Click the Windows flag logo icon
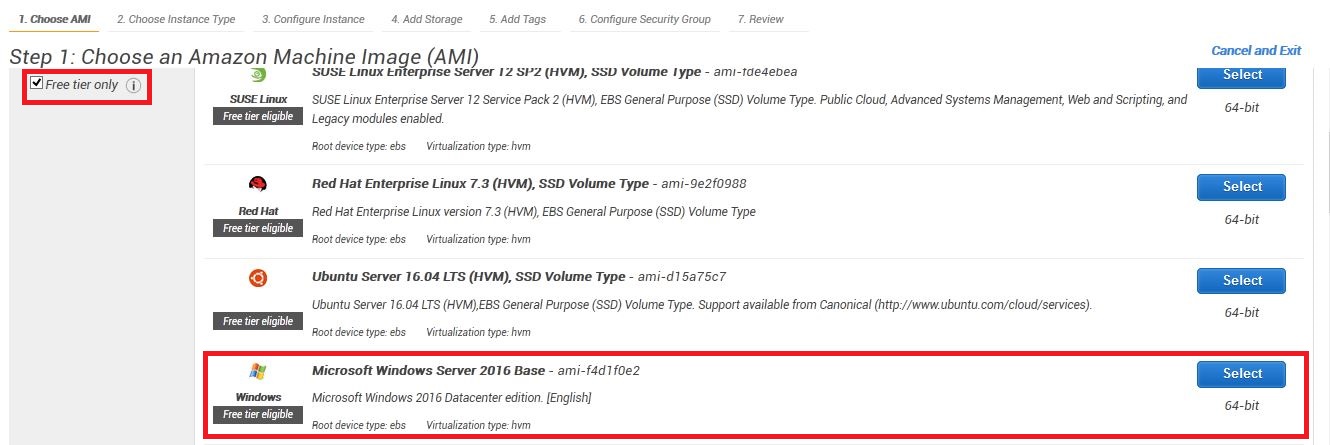 [x=258, y=372]
